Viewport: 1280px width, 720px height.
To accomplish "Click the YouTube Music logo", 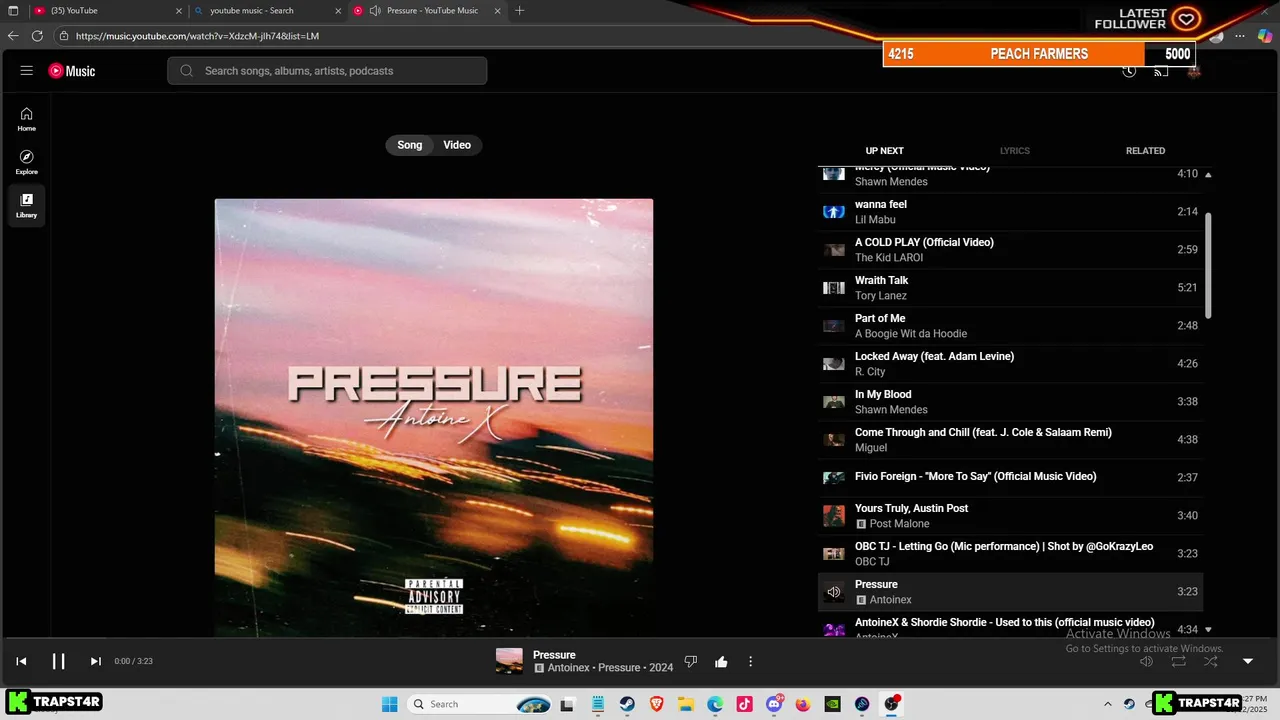I will pyautogui.click(x=72, y=71).
